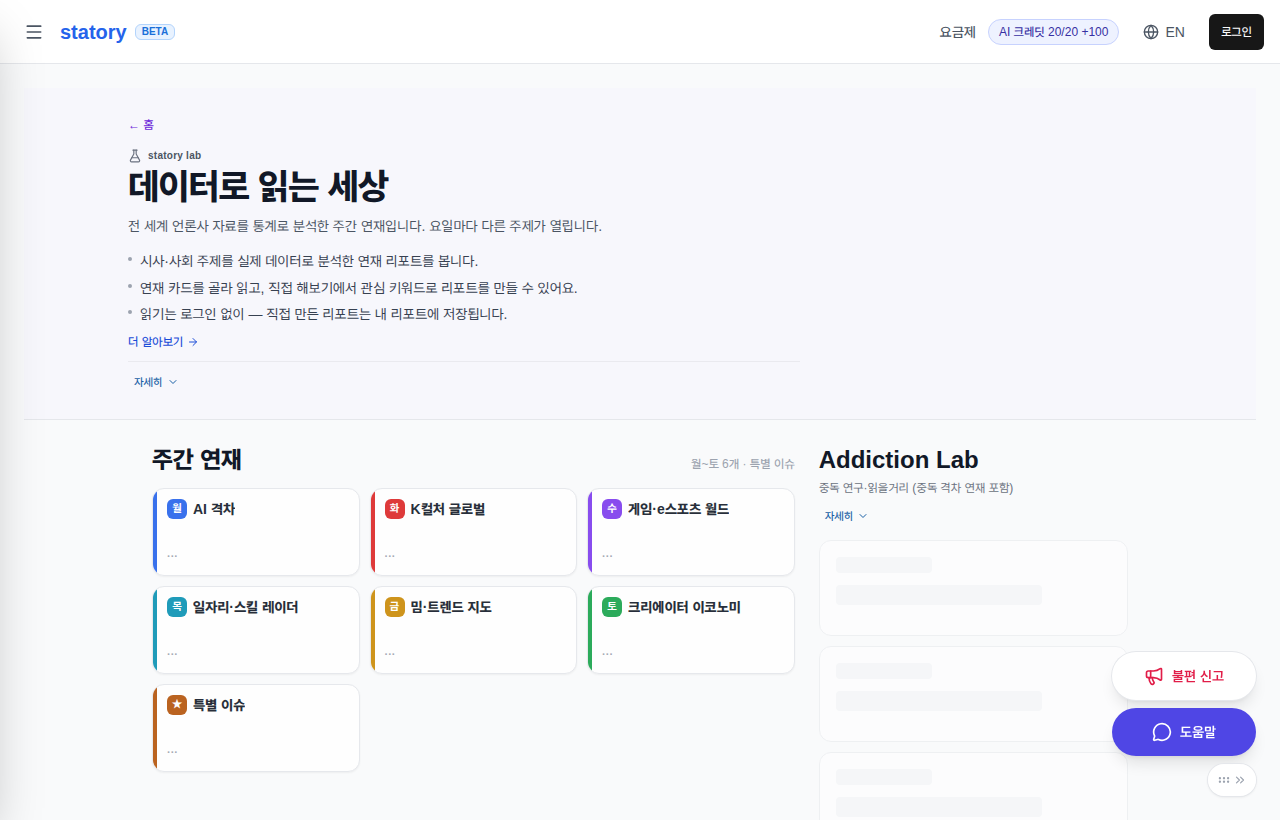
Task: Expand 자세히 under Addiction Lab
Action: click(846, 516)
